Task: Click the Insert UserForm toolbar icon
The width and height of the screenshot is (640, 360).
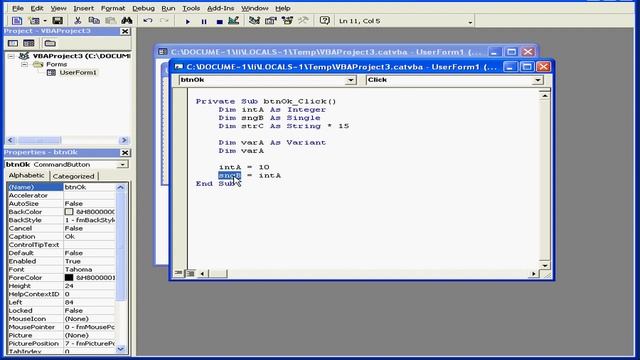Action: tap(34, 21)
